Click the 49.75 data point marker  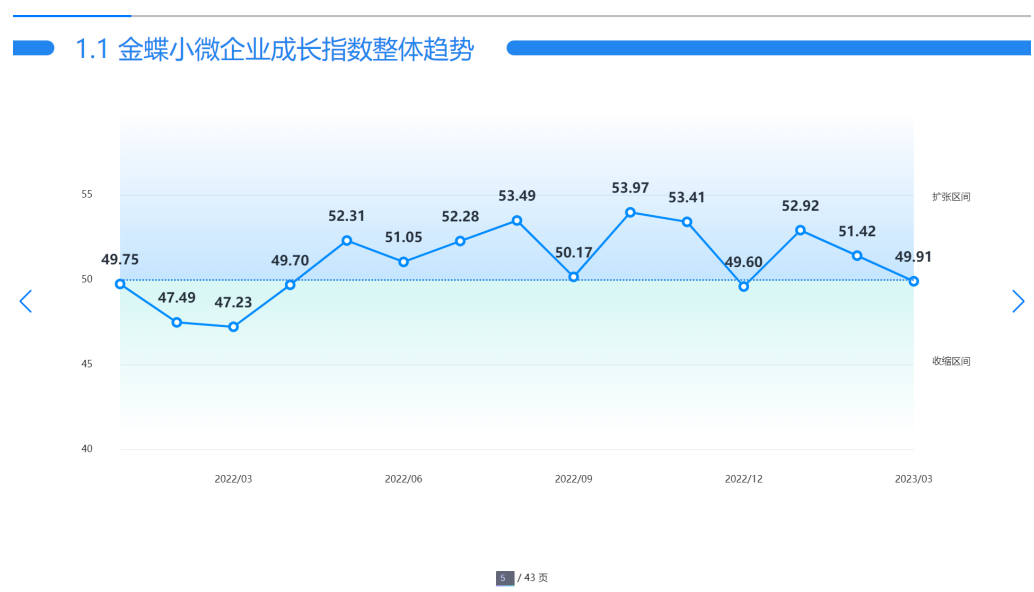click(x=120, y=284)
